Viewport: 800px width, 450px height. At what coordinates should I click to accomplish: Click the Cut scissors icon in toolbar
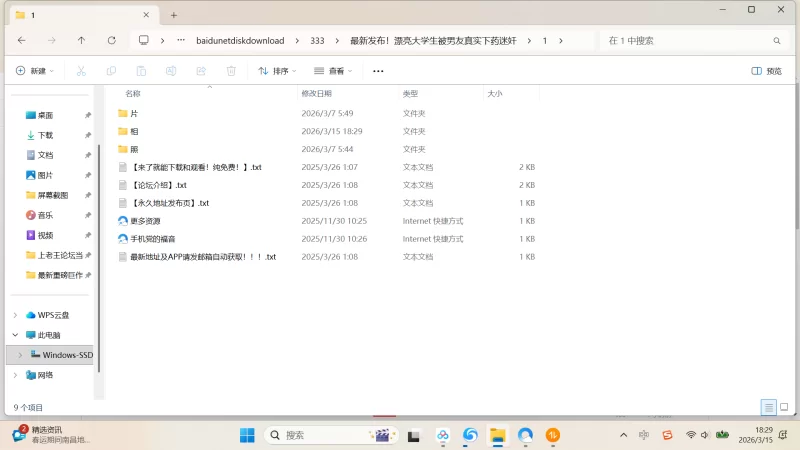tap(81, 71)
